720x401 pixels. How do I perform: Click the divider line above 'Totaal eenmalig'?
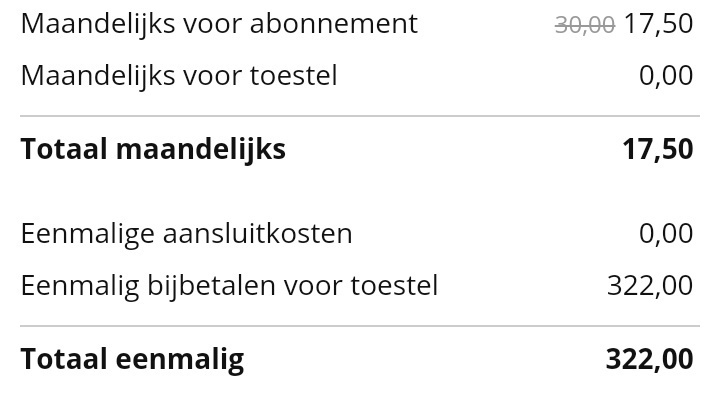(360, 326)
